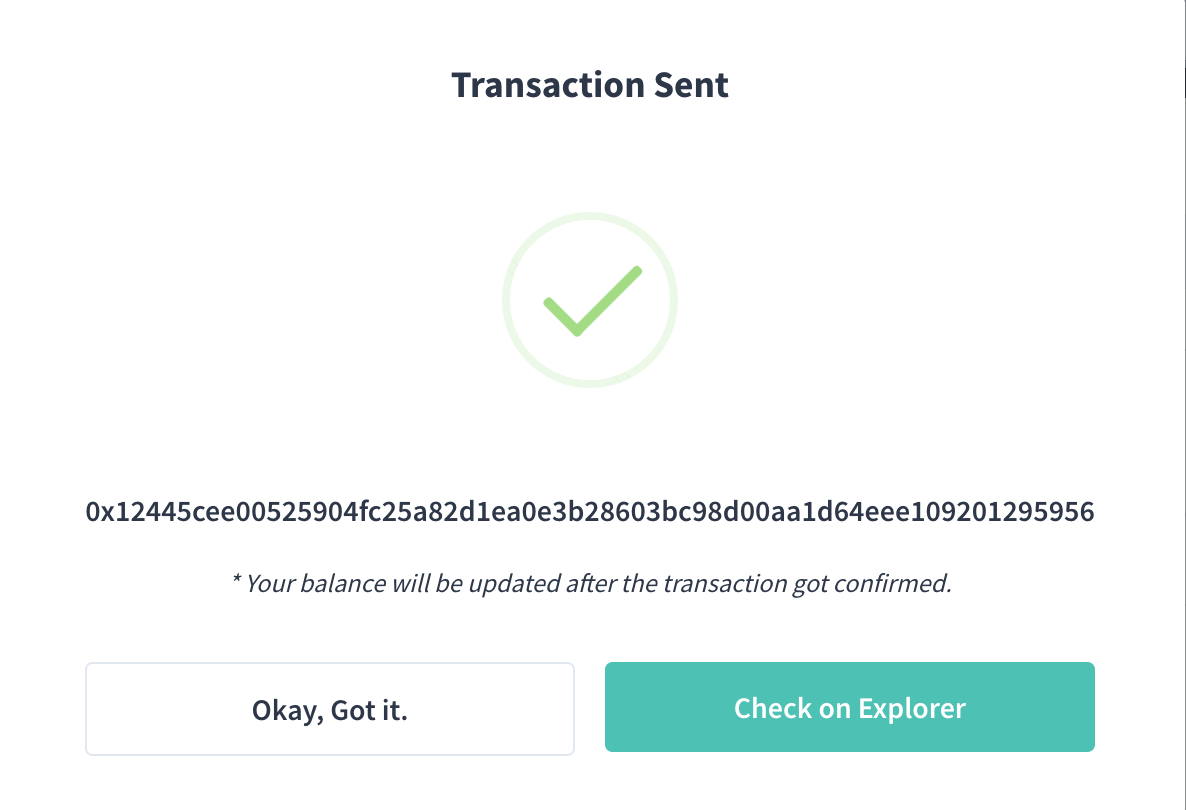
Task: Click the green checkmark success icon
Action: pos(590,300)
